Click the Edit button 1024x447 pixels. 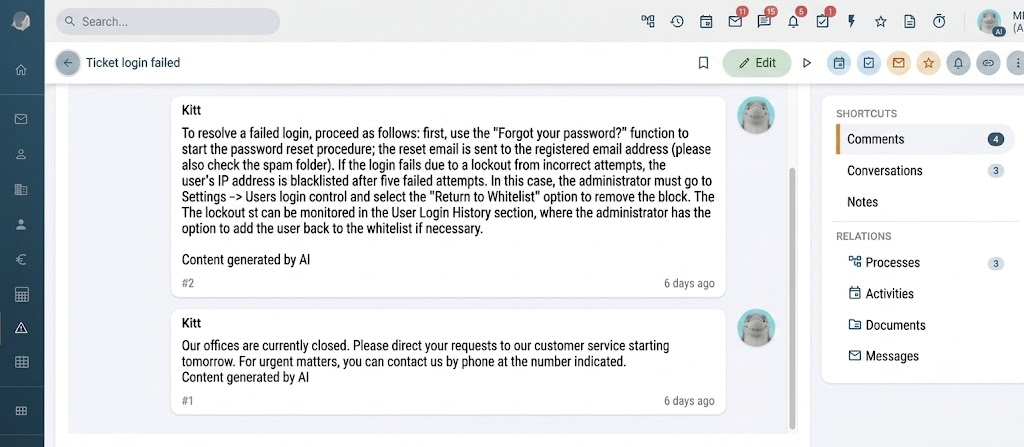(757, 63)
